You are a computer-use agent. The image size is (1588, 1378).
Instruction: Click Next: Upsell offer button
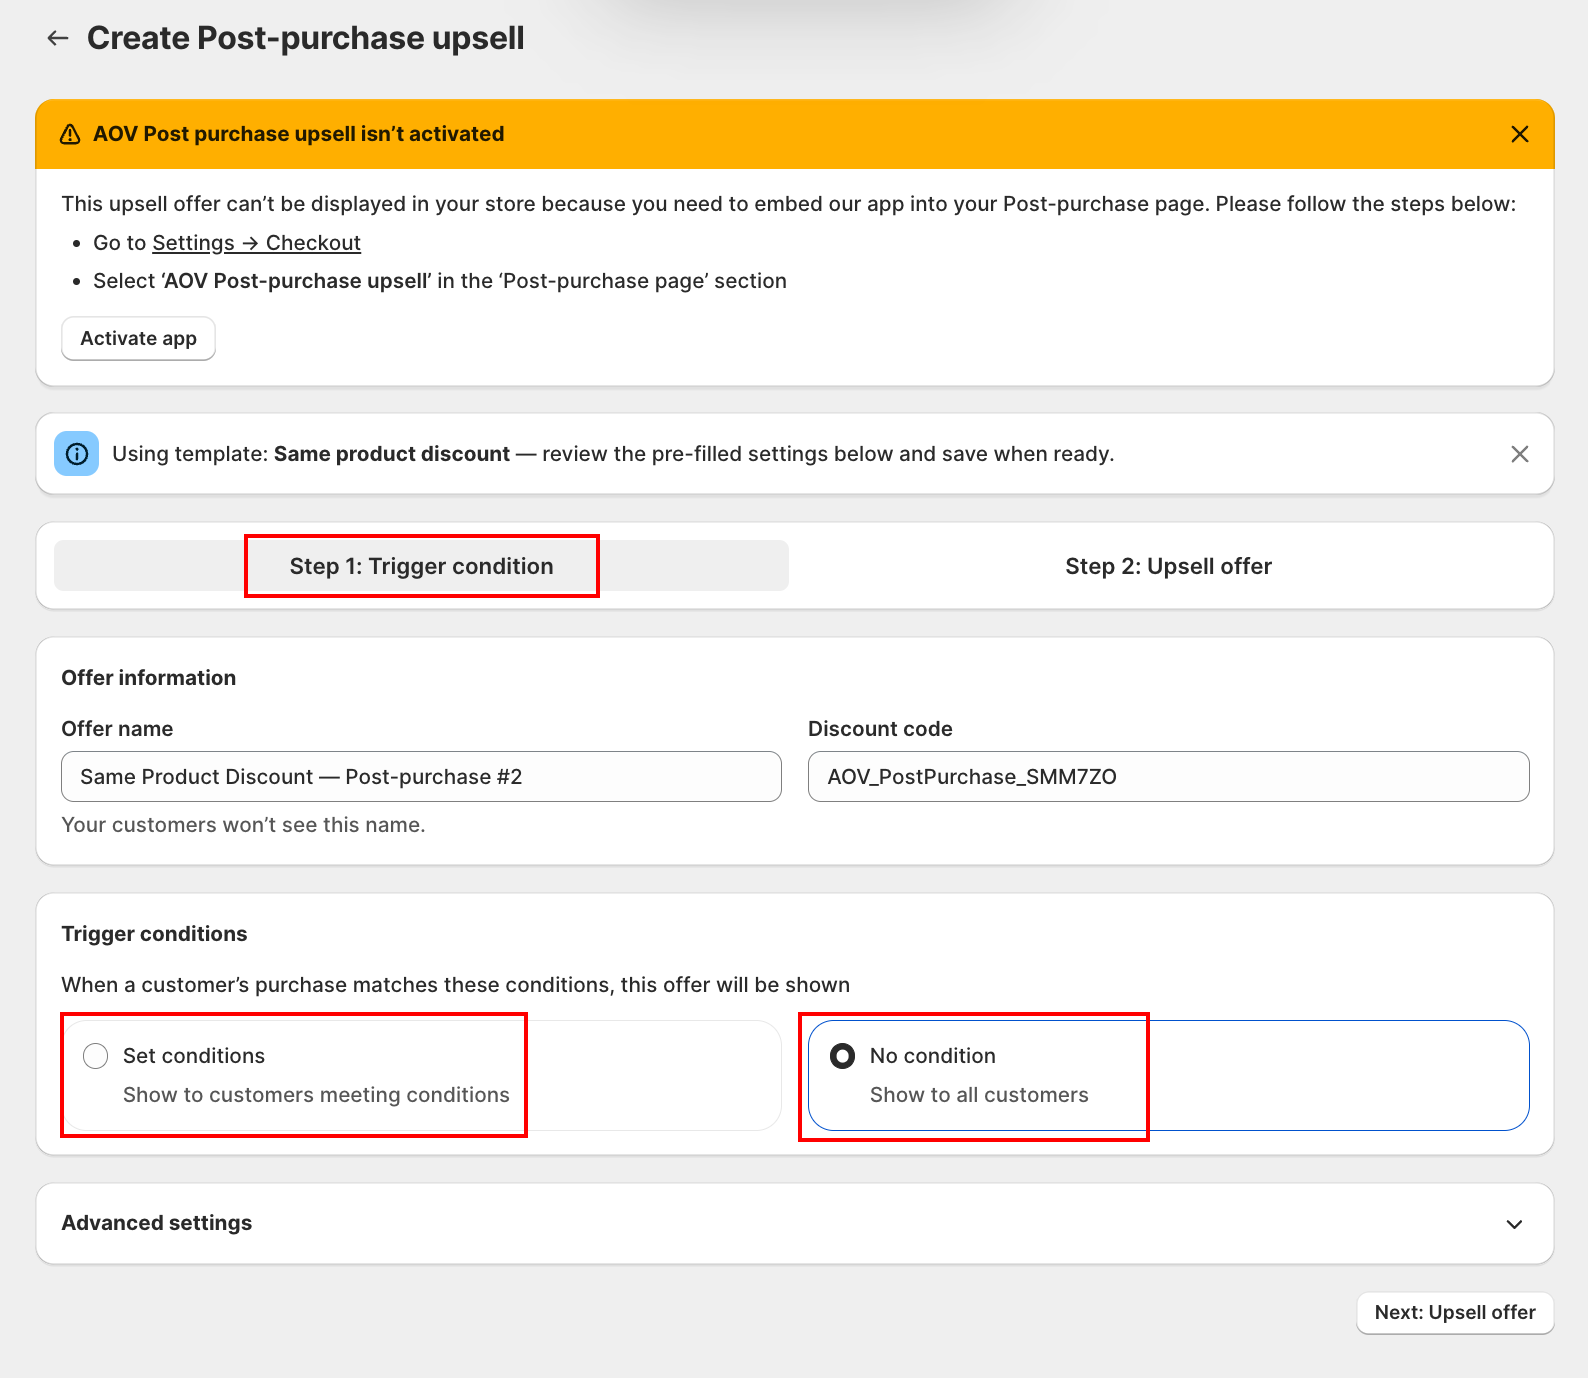pyautogui.click(x=1455, y=1313)
